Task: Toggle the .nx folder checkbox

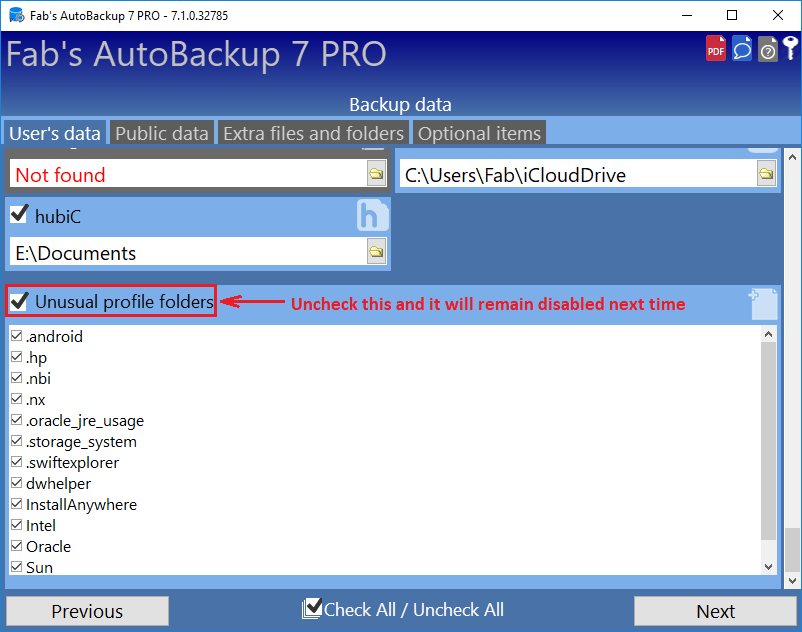Action: coord(17,398)
